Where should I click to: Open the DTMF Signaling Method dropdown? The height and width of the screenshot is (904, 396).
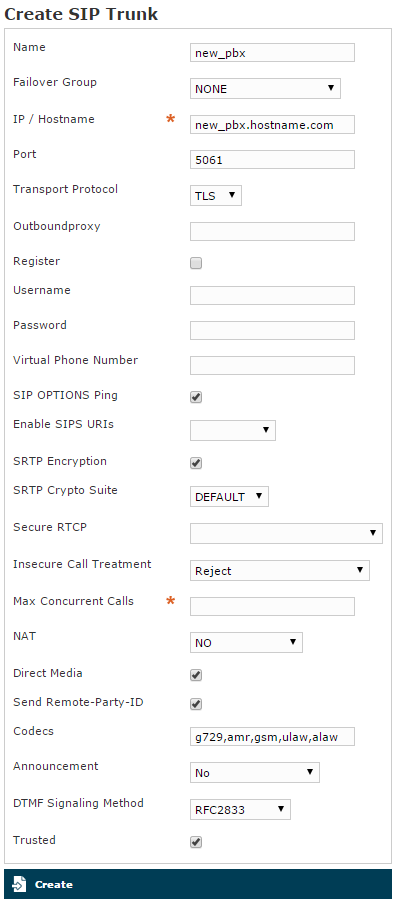[240, 809]
